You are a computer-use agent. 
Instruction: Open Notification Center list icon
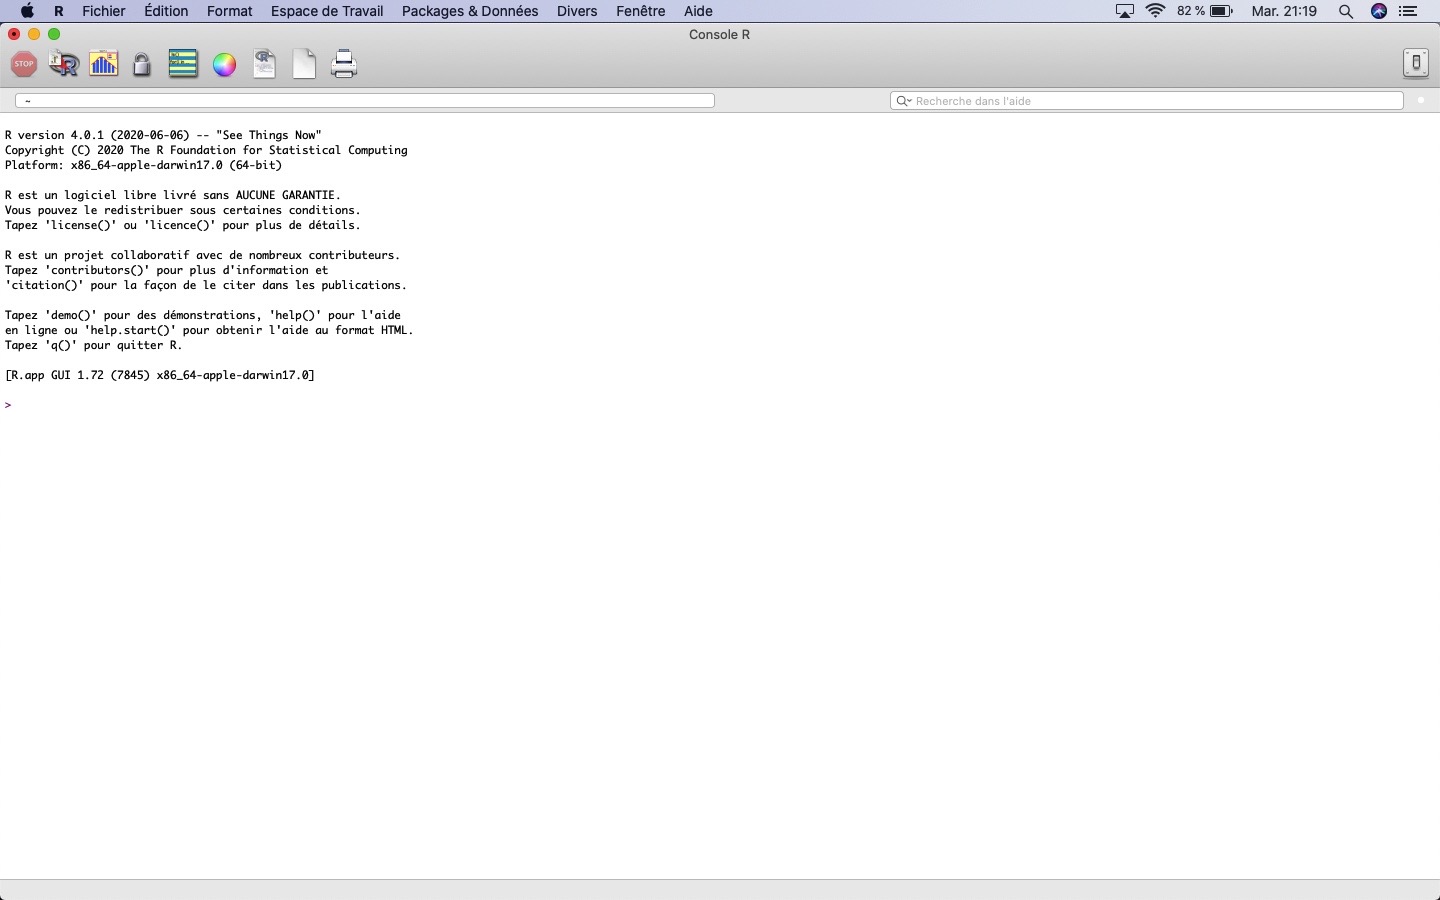point(1409,11)
